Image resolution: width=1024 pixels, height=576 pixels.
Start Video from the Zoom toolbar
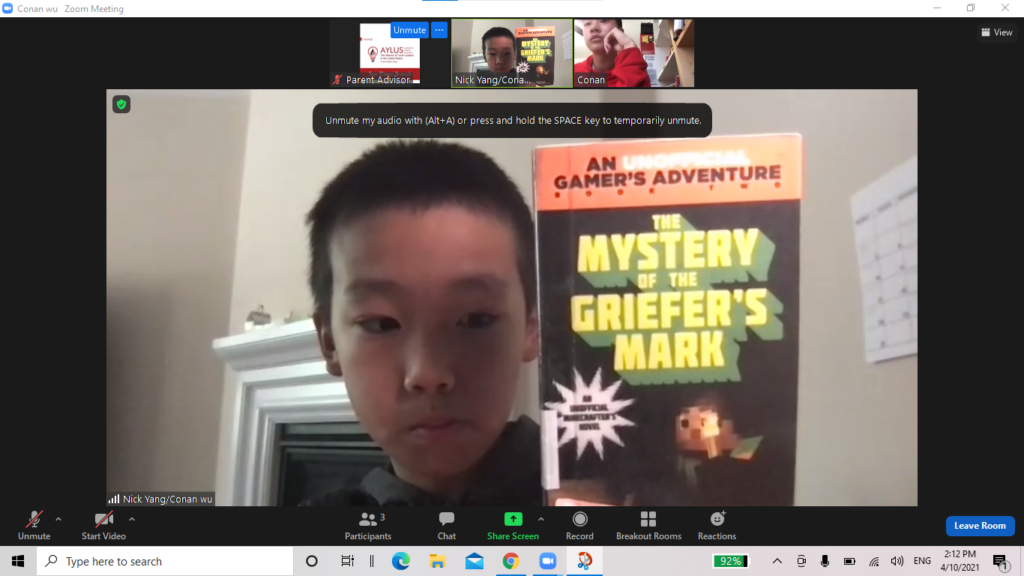click(103, 526)
